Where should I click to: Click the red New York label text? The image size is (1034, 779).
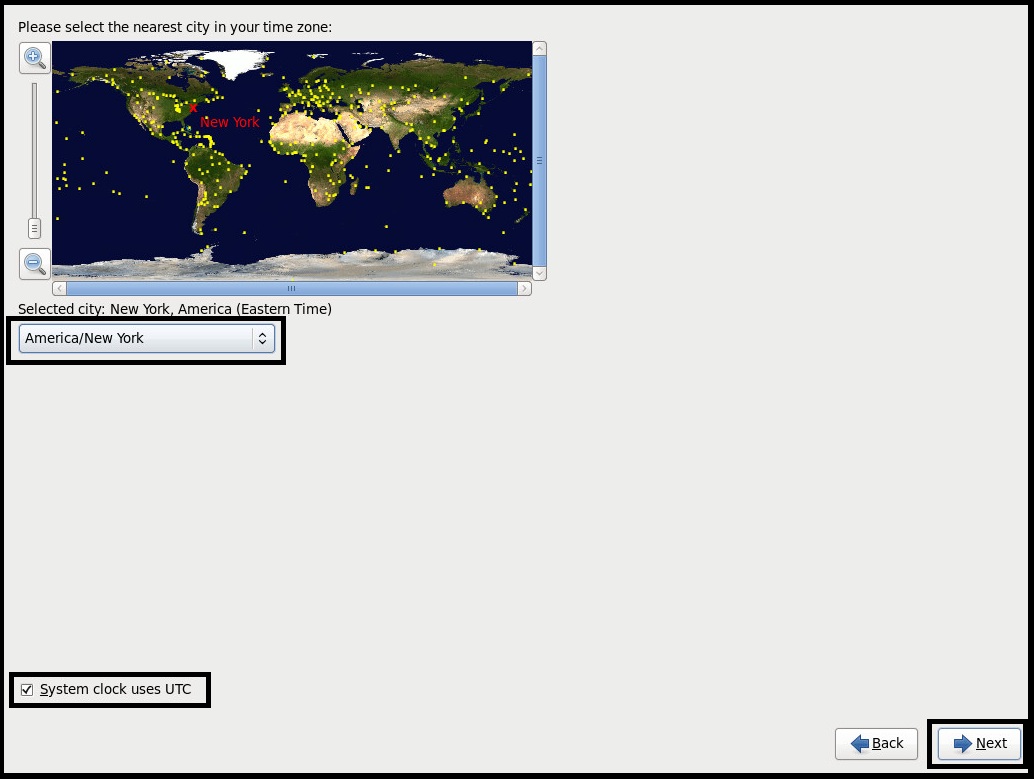[229, 122]
